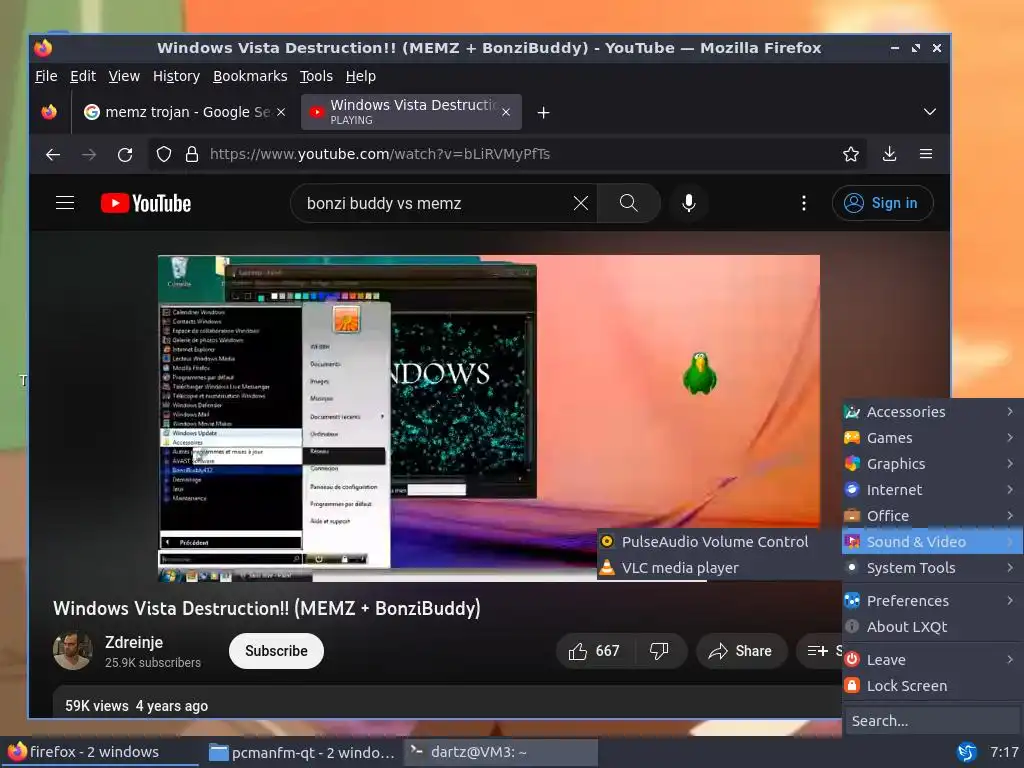The image size is (1024, 768).
Task: Click the video player thumbnail
Action: coord(488,418)
